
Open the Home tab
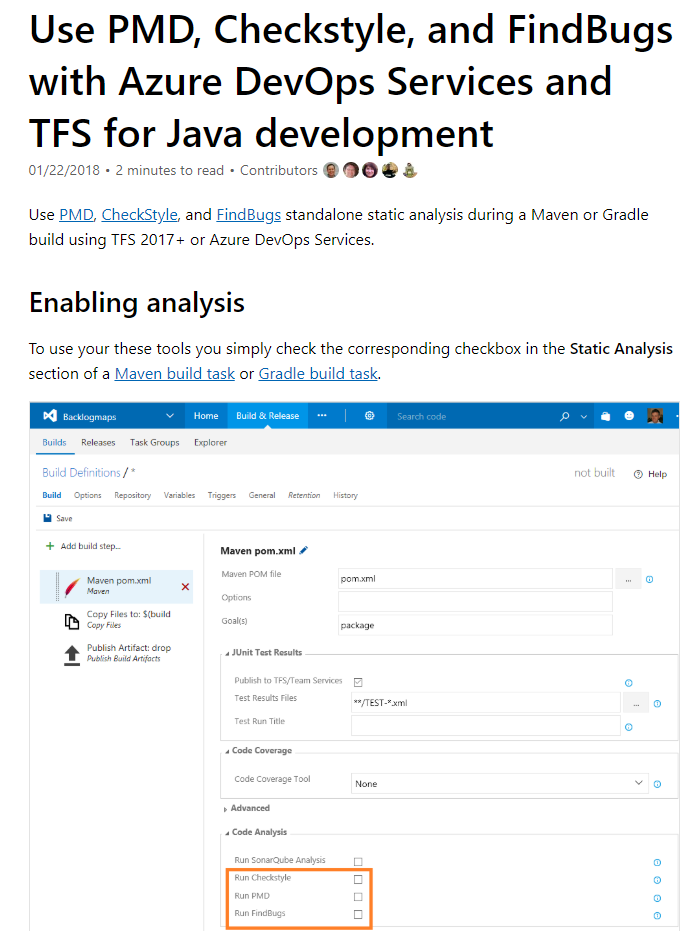206,416
